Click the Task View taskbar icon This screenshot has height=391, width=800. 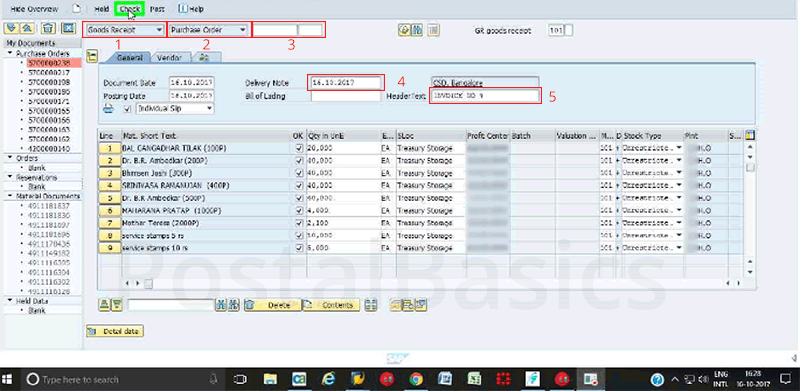[x=240, y=379]
